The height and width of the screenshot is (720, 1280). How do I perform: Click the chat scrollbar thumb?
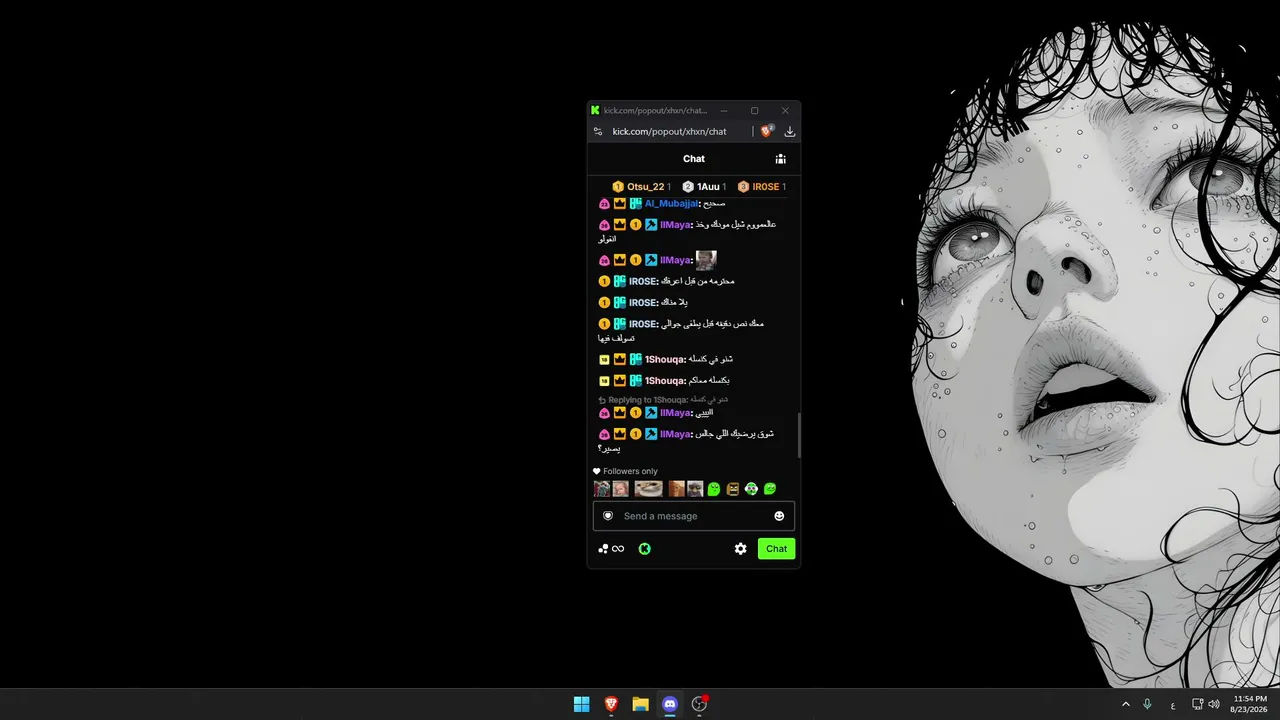tap(798, 435)
